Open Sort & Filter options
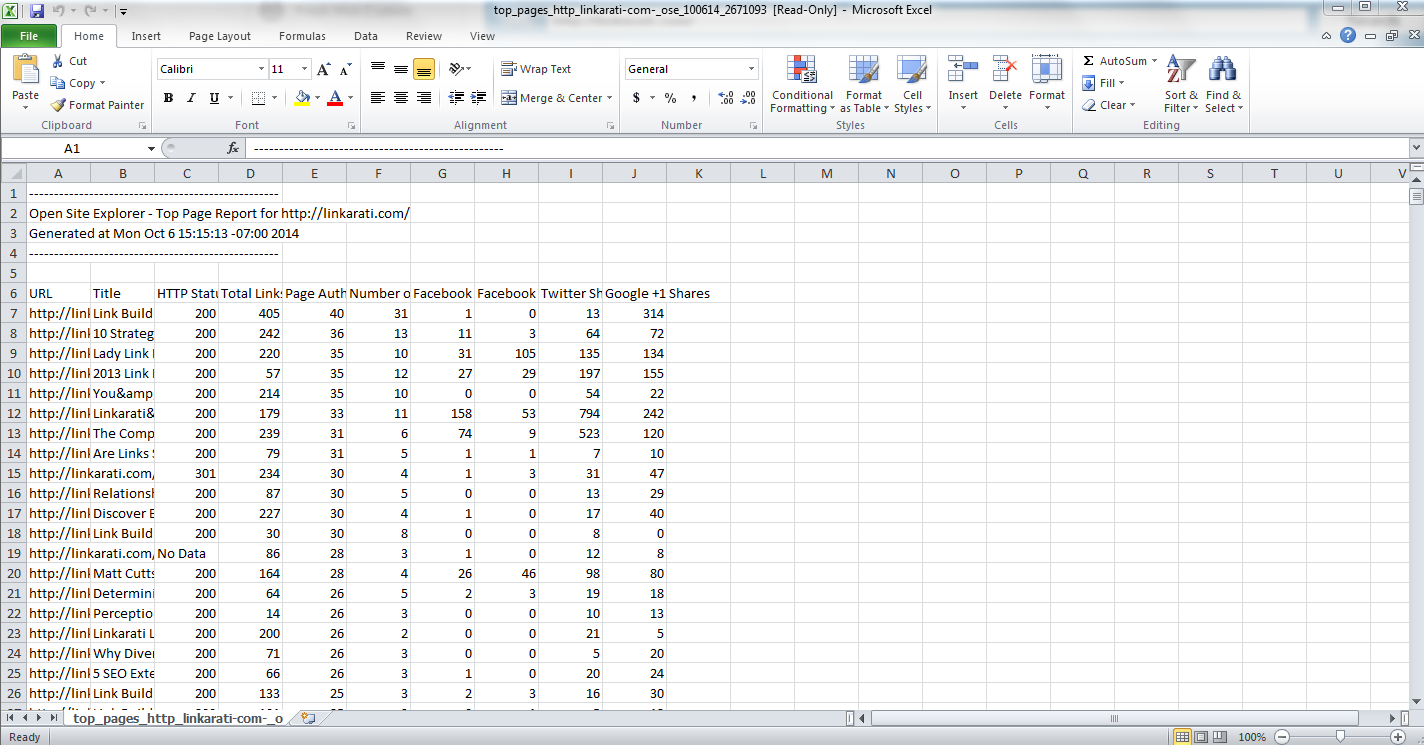This screenshot has height=745, width=1424. 1181,85
